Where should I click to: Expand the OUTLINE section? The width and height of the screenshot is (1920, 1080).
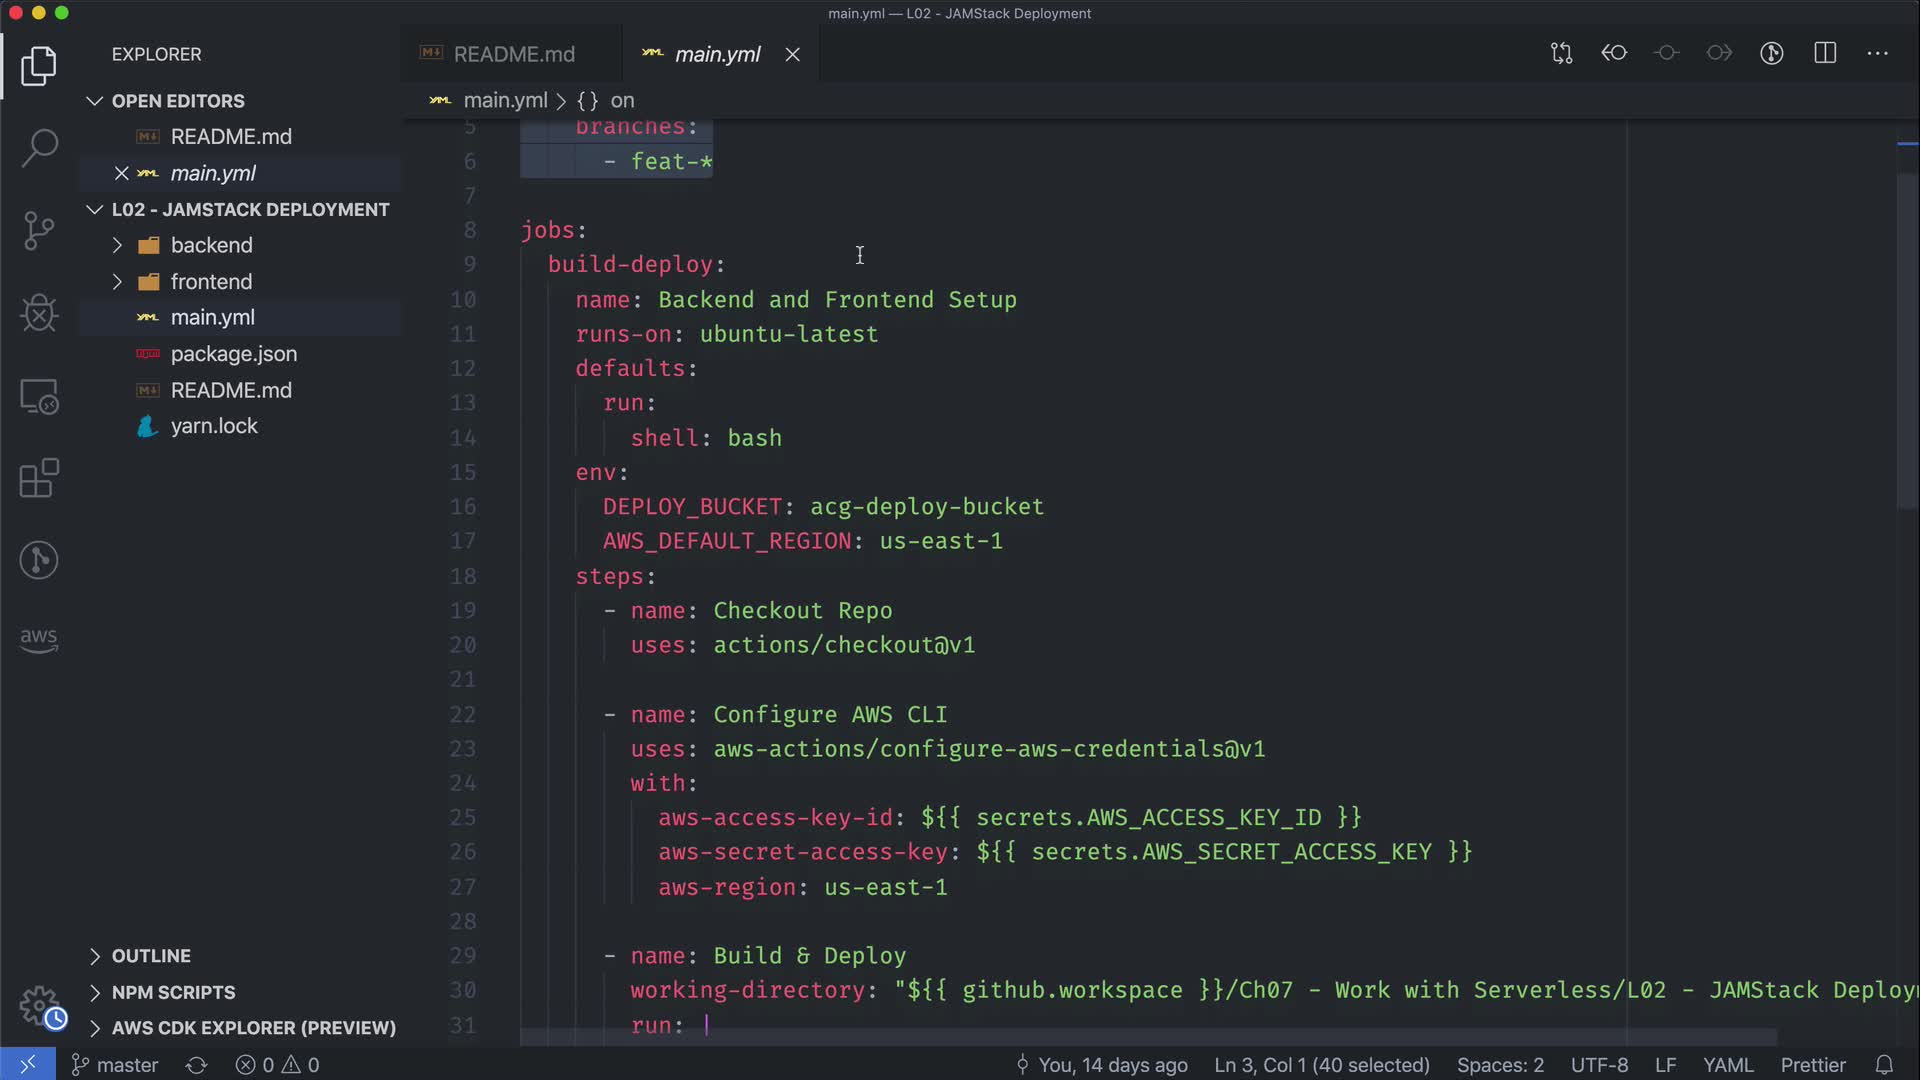[x=150, y=956]
